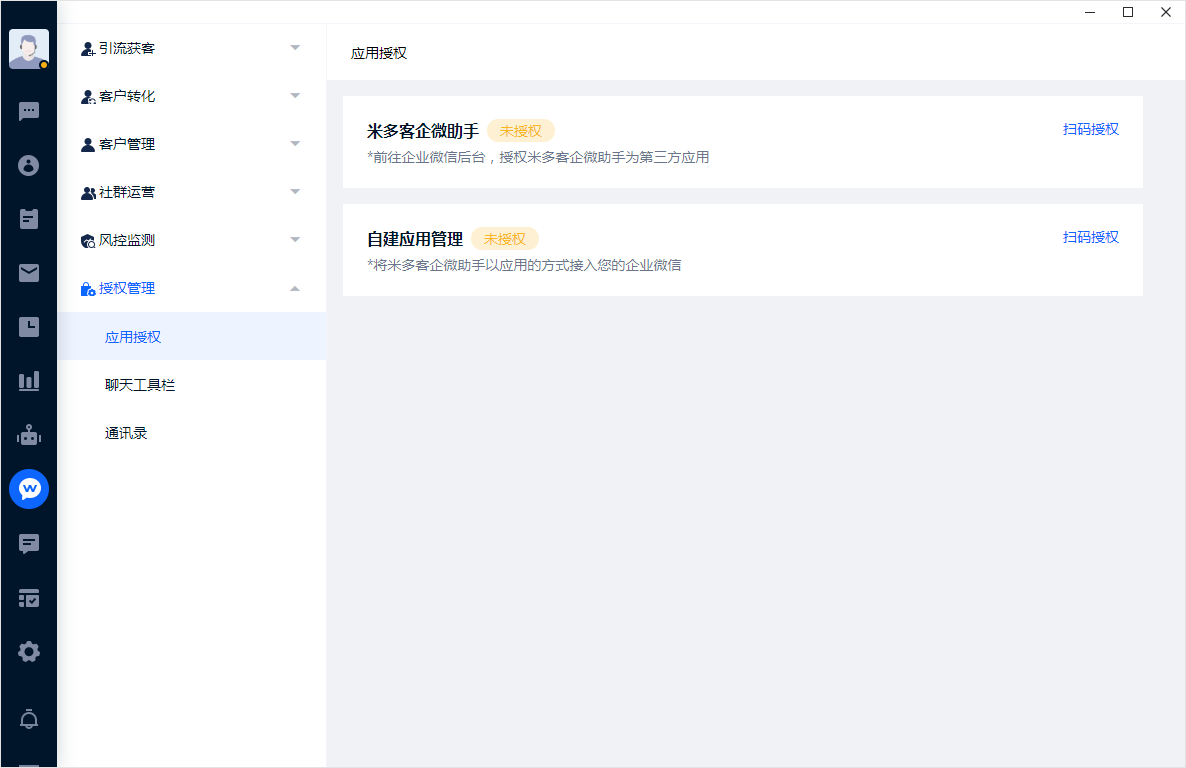Open the notification bell icon

(29, 719)
